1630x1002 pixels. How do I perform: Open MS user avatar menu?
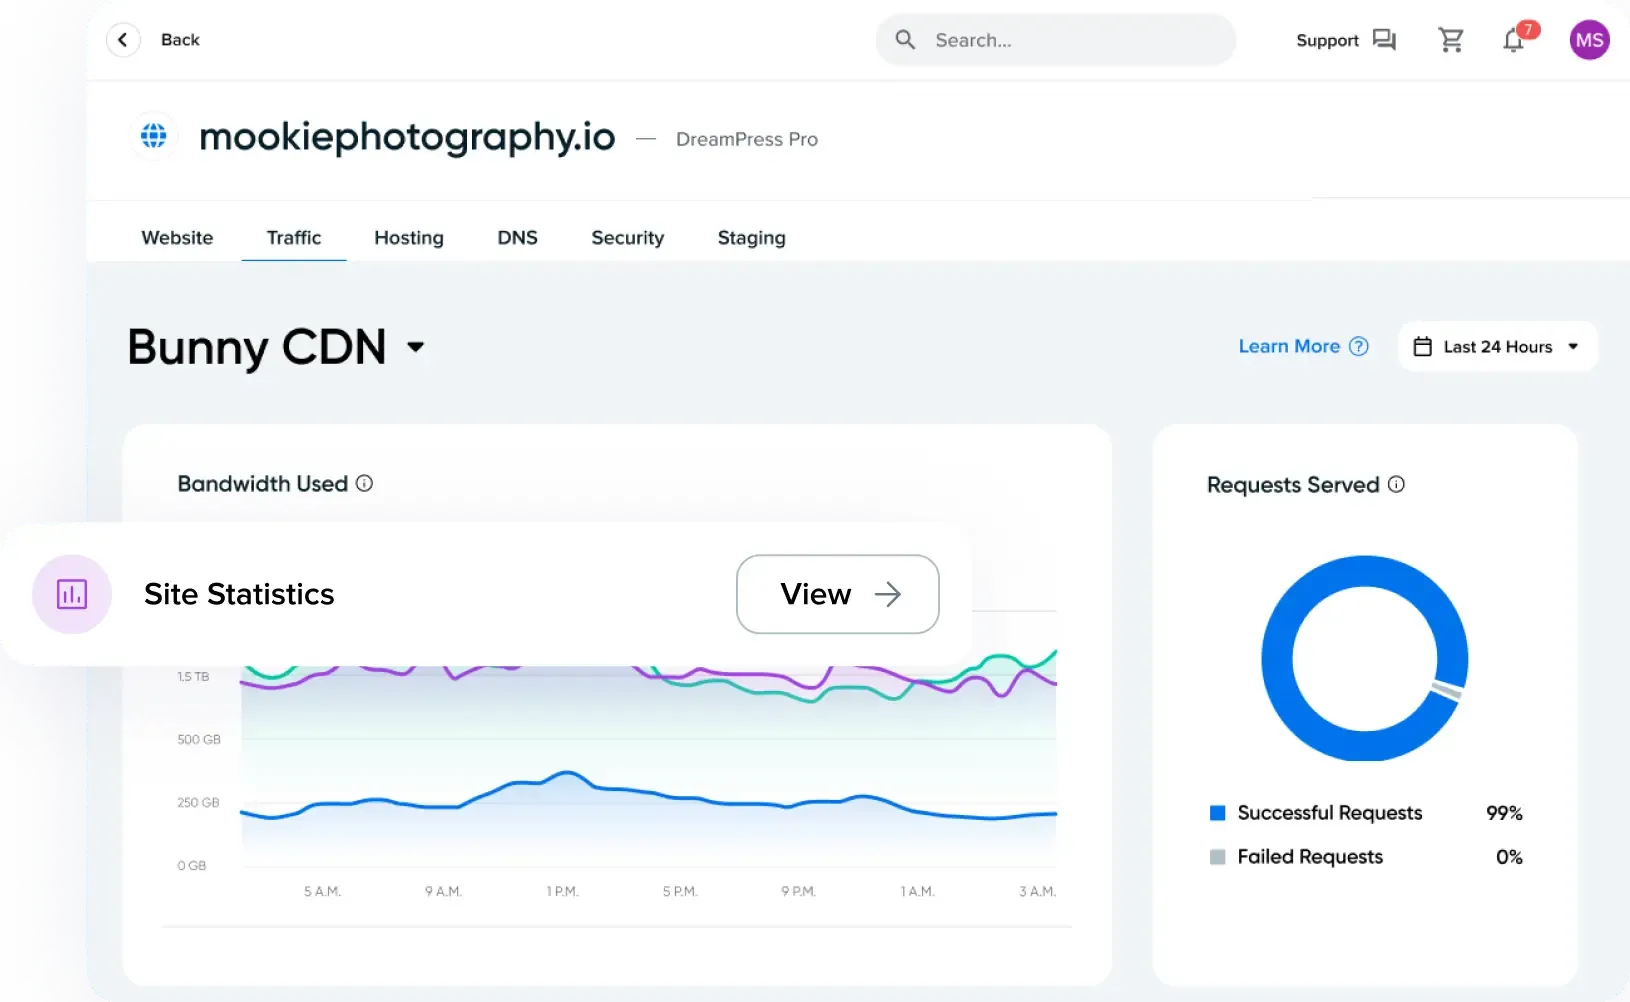pyautogui.click(x=1589, y=40)
